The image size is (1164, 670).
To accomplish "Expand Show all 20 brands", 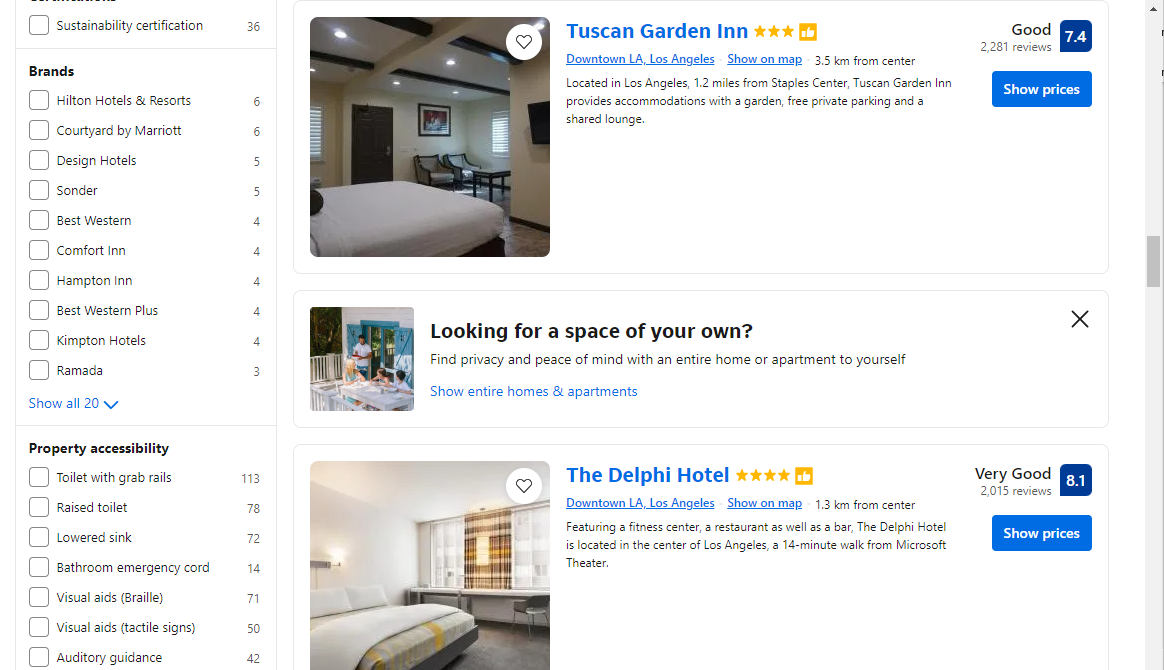I will click(73, 404).
